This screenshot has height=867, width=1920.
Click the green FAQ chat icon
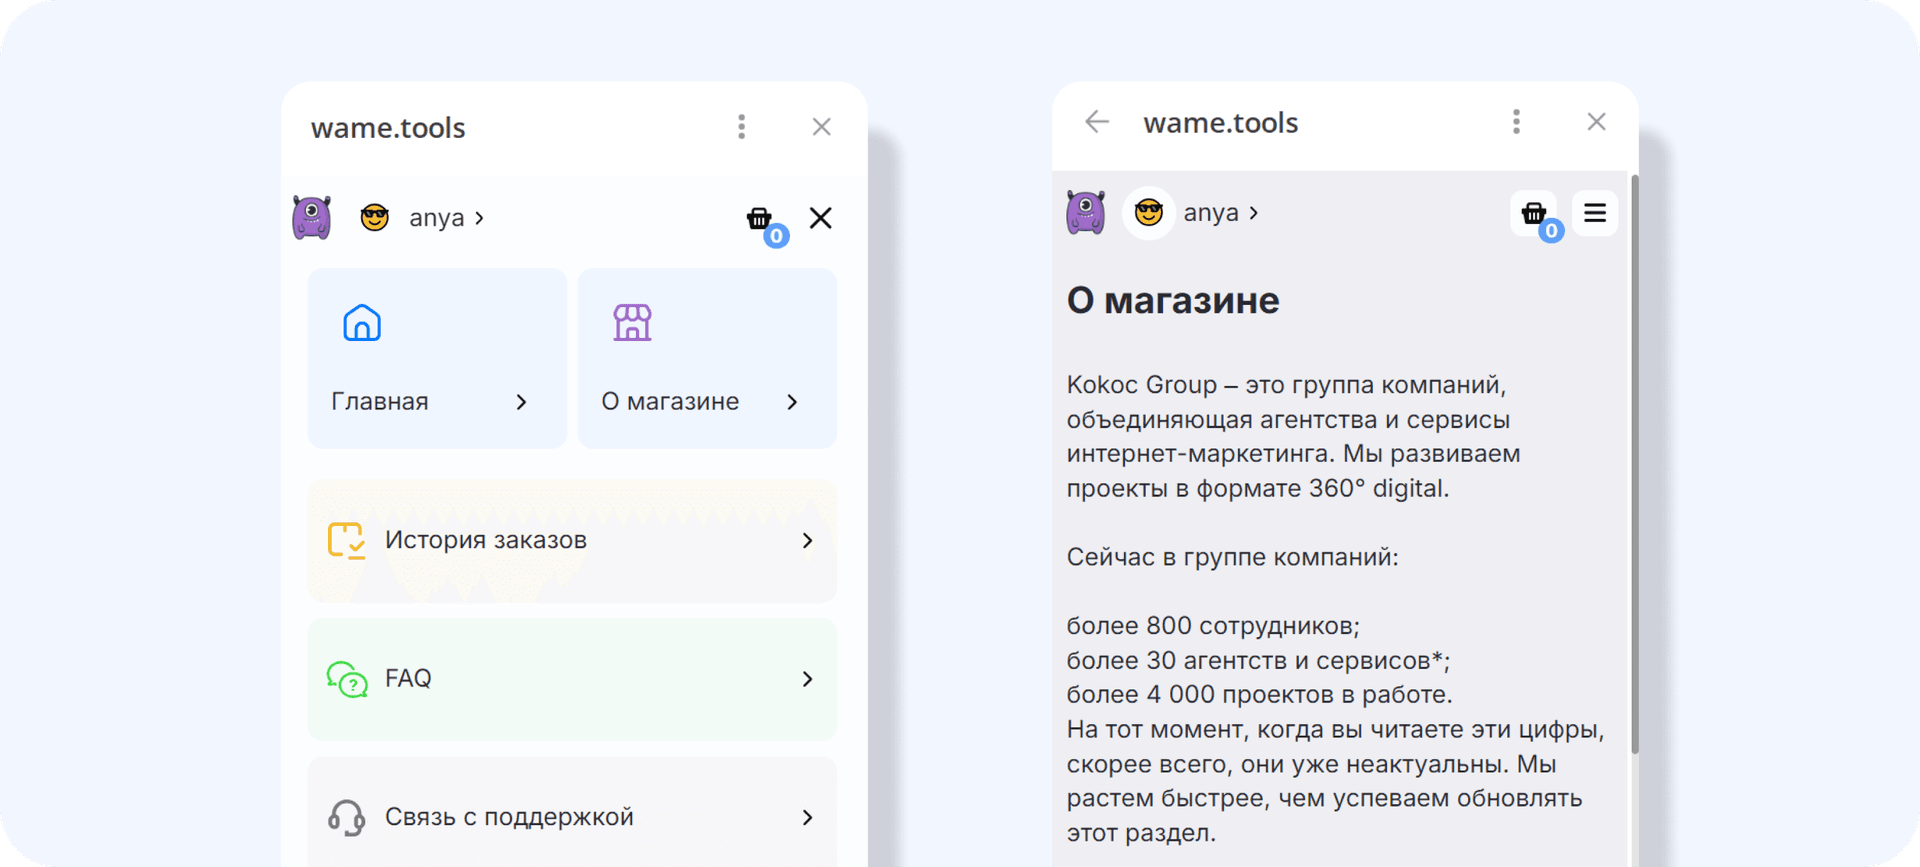pyautogui.click(x=347, y=679)
